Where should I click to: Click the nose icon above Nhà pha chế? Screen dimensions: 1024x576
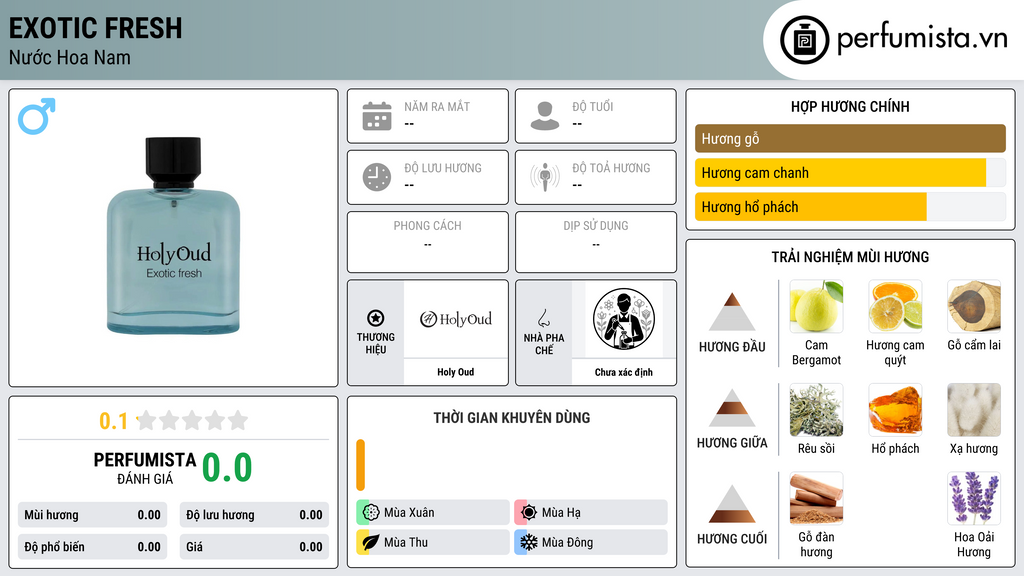(x=543, y=318)
